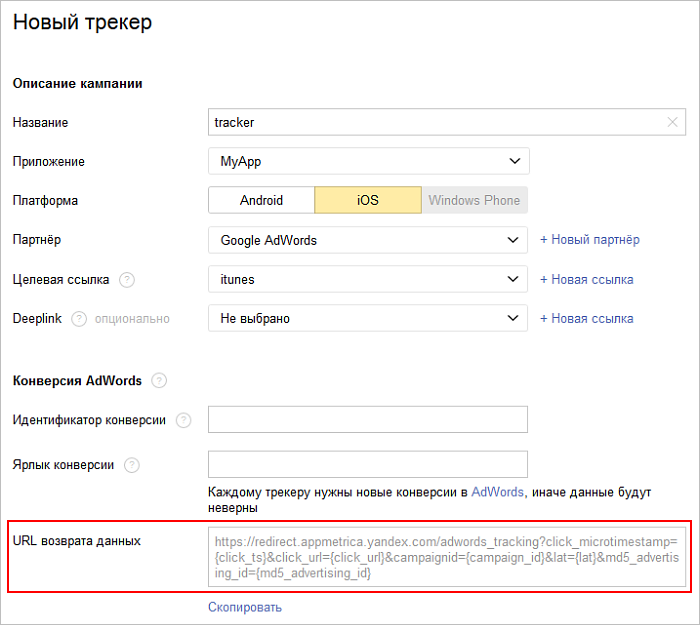The image size is (700, 625).
Task: Expand the Приложение dropdown showing MyApp
Action: (x=369, y=161)
